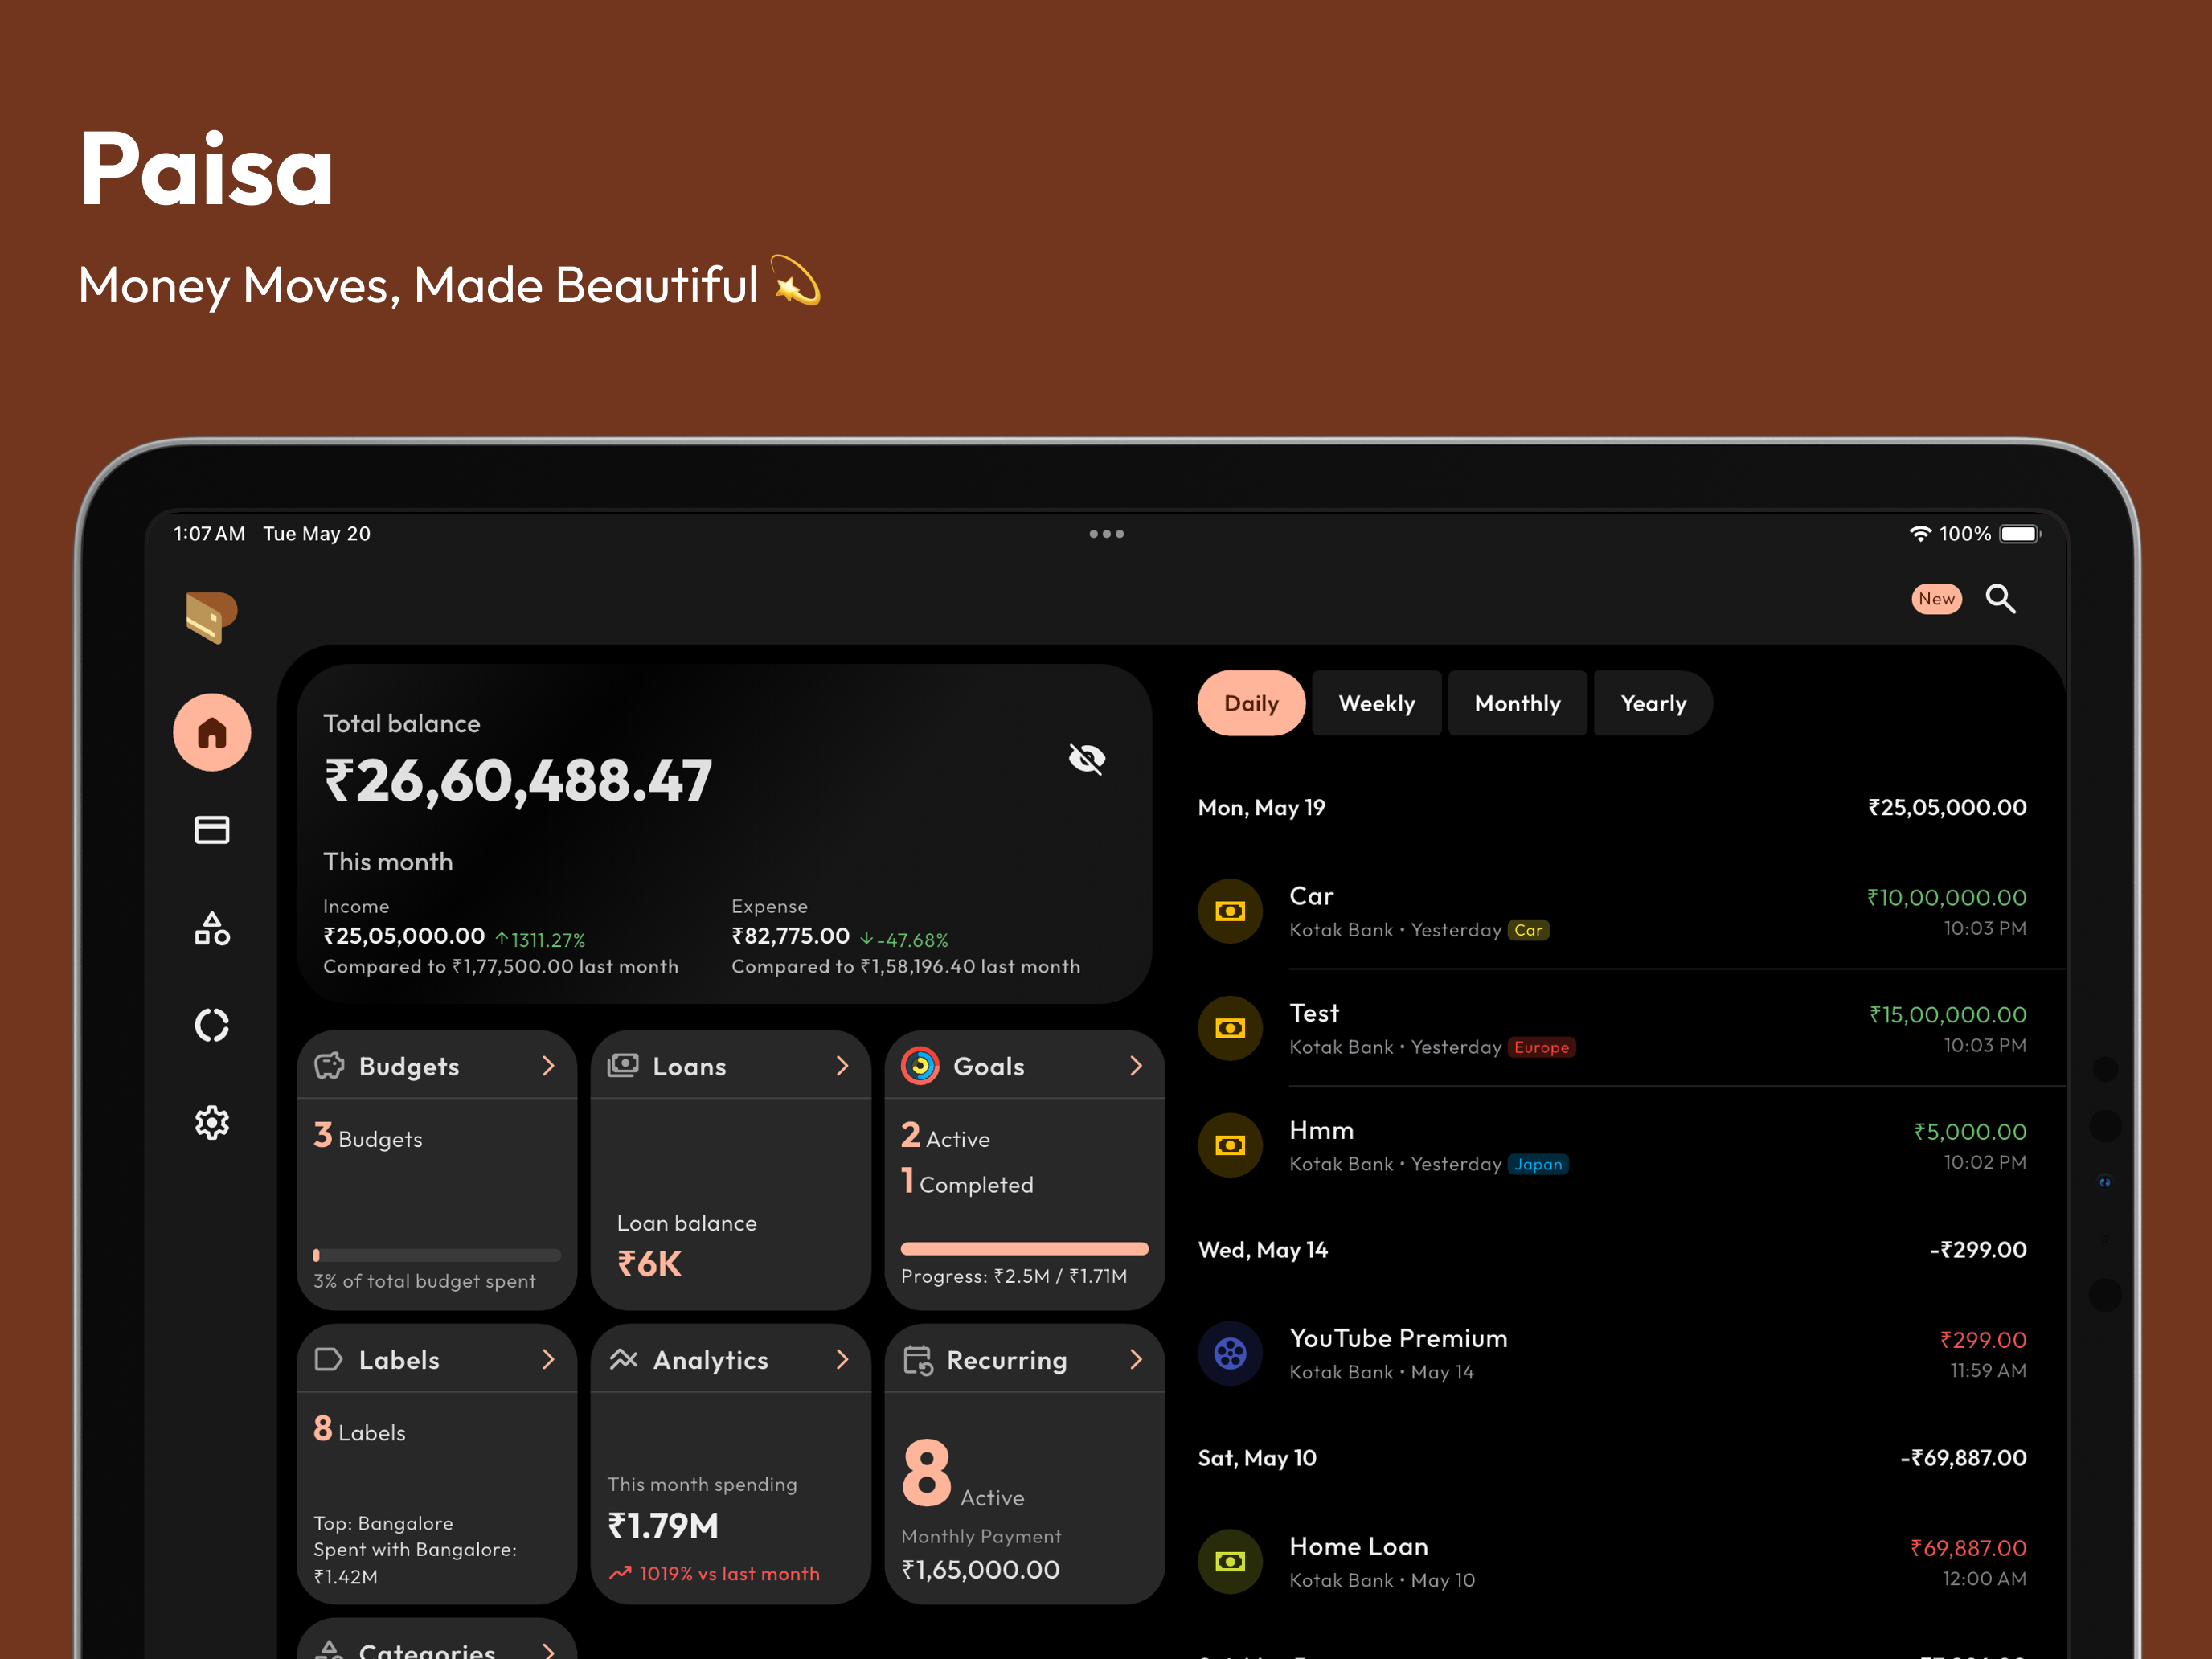Expand Categories with its chevron
The height and width of the screenshot is (1659, 2212).
click(548, 1650)
